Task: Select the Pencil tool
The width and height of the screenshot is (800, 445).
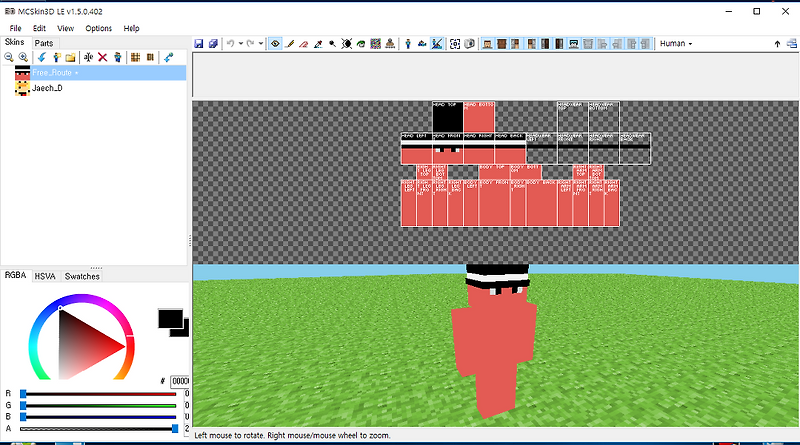Action: click(290, 44)
